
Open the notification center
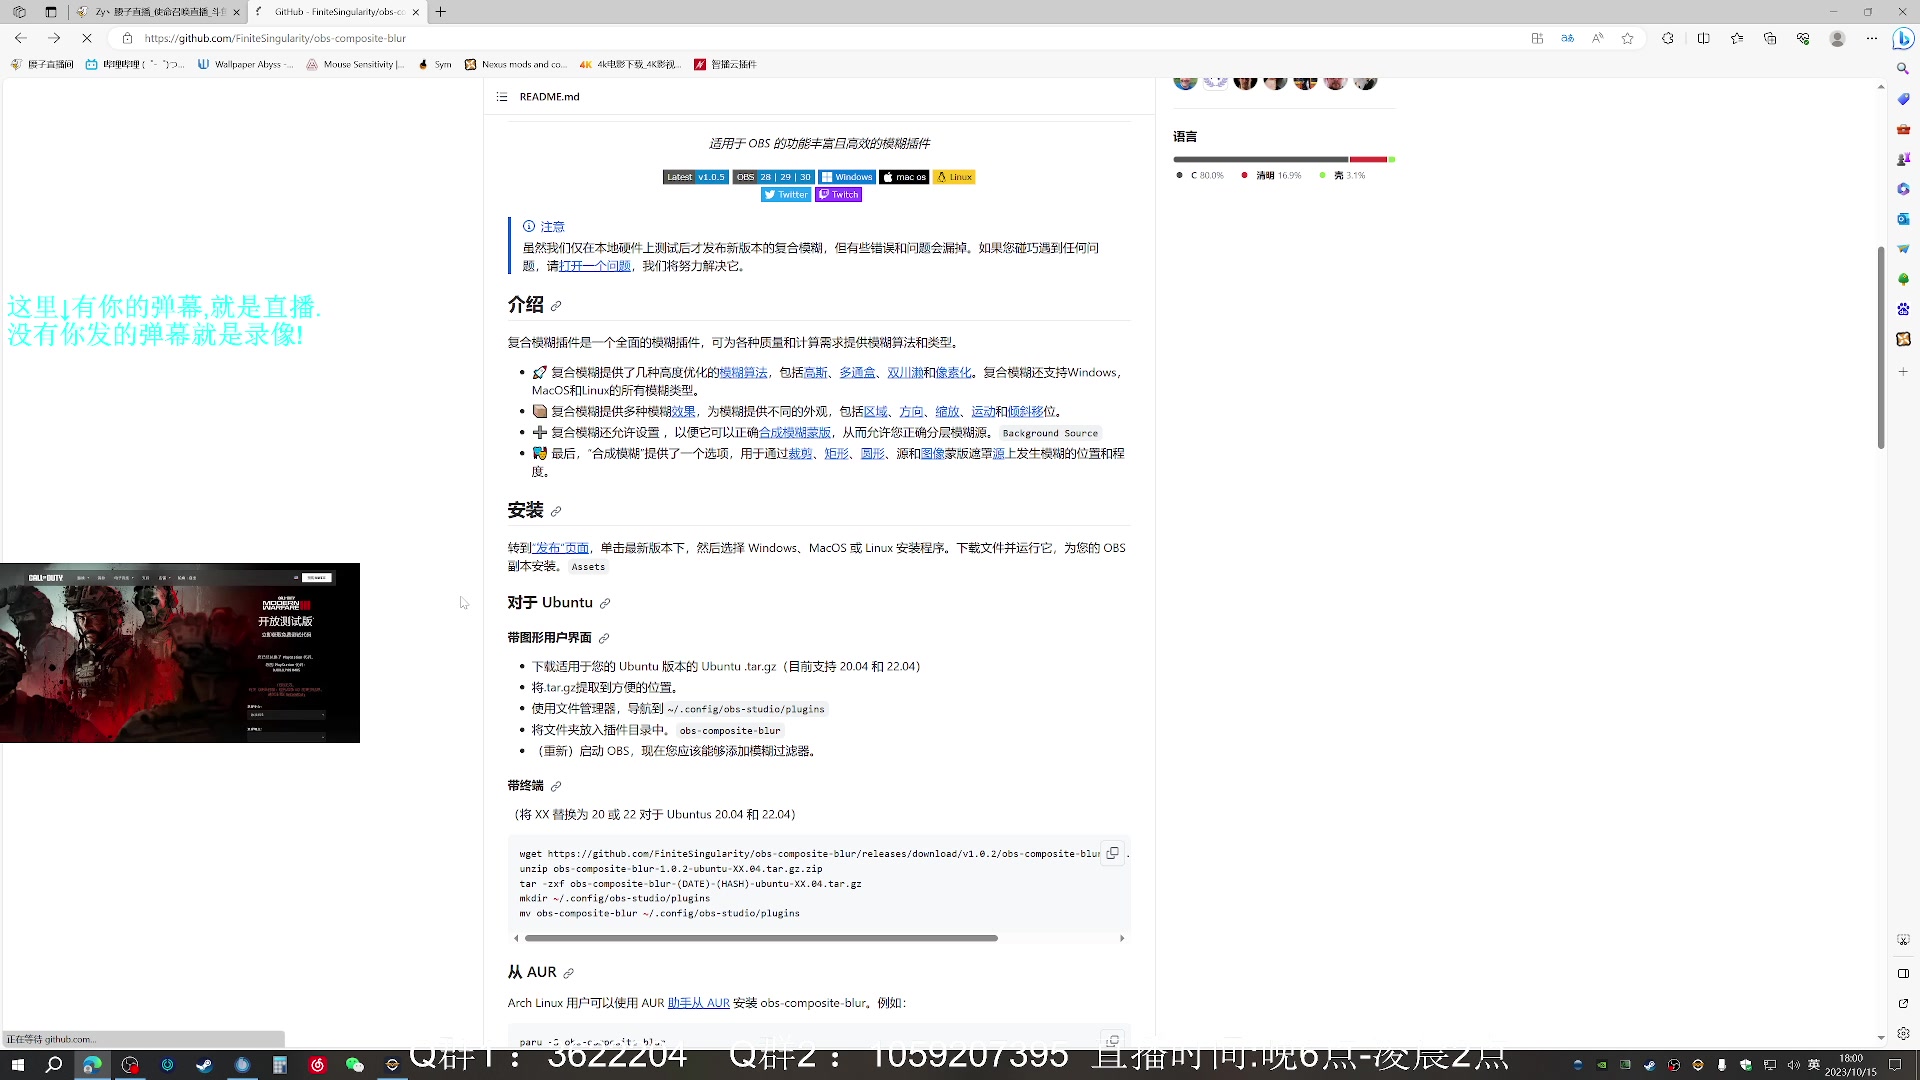tap(1895, 1065)
